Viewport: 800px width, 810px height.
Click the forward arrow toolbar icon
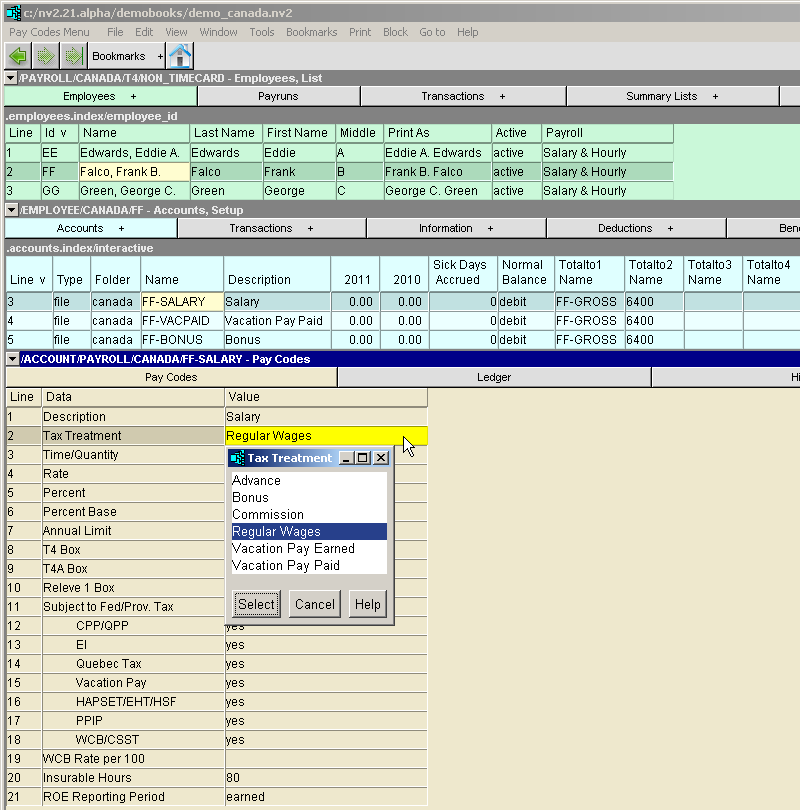pyautogui.click(x=45, y=57)
